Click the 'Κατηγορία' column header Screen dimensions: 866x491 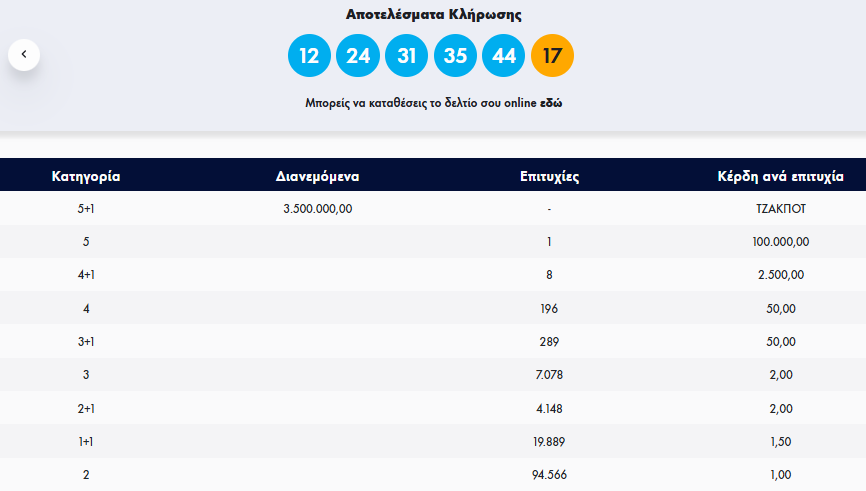pyautogui.click(x=86, y=176)
